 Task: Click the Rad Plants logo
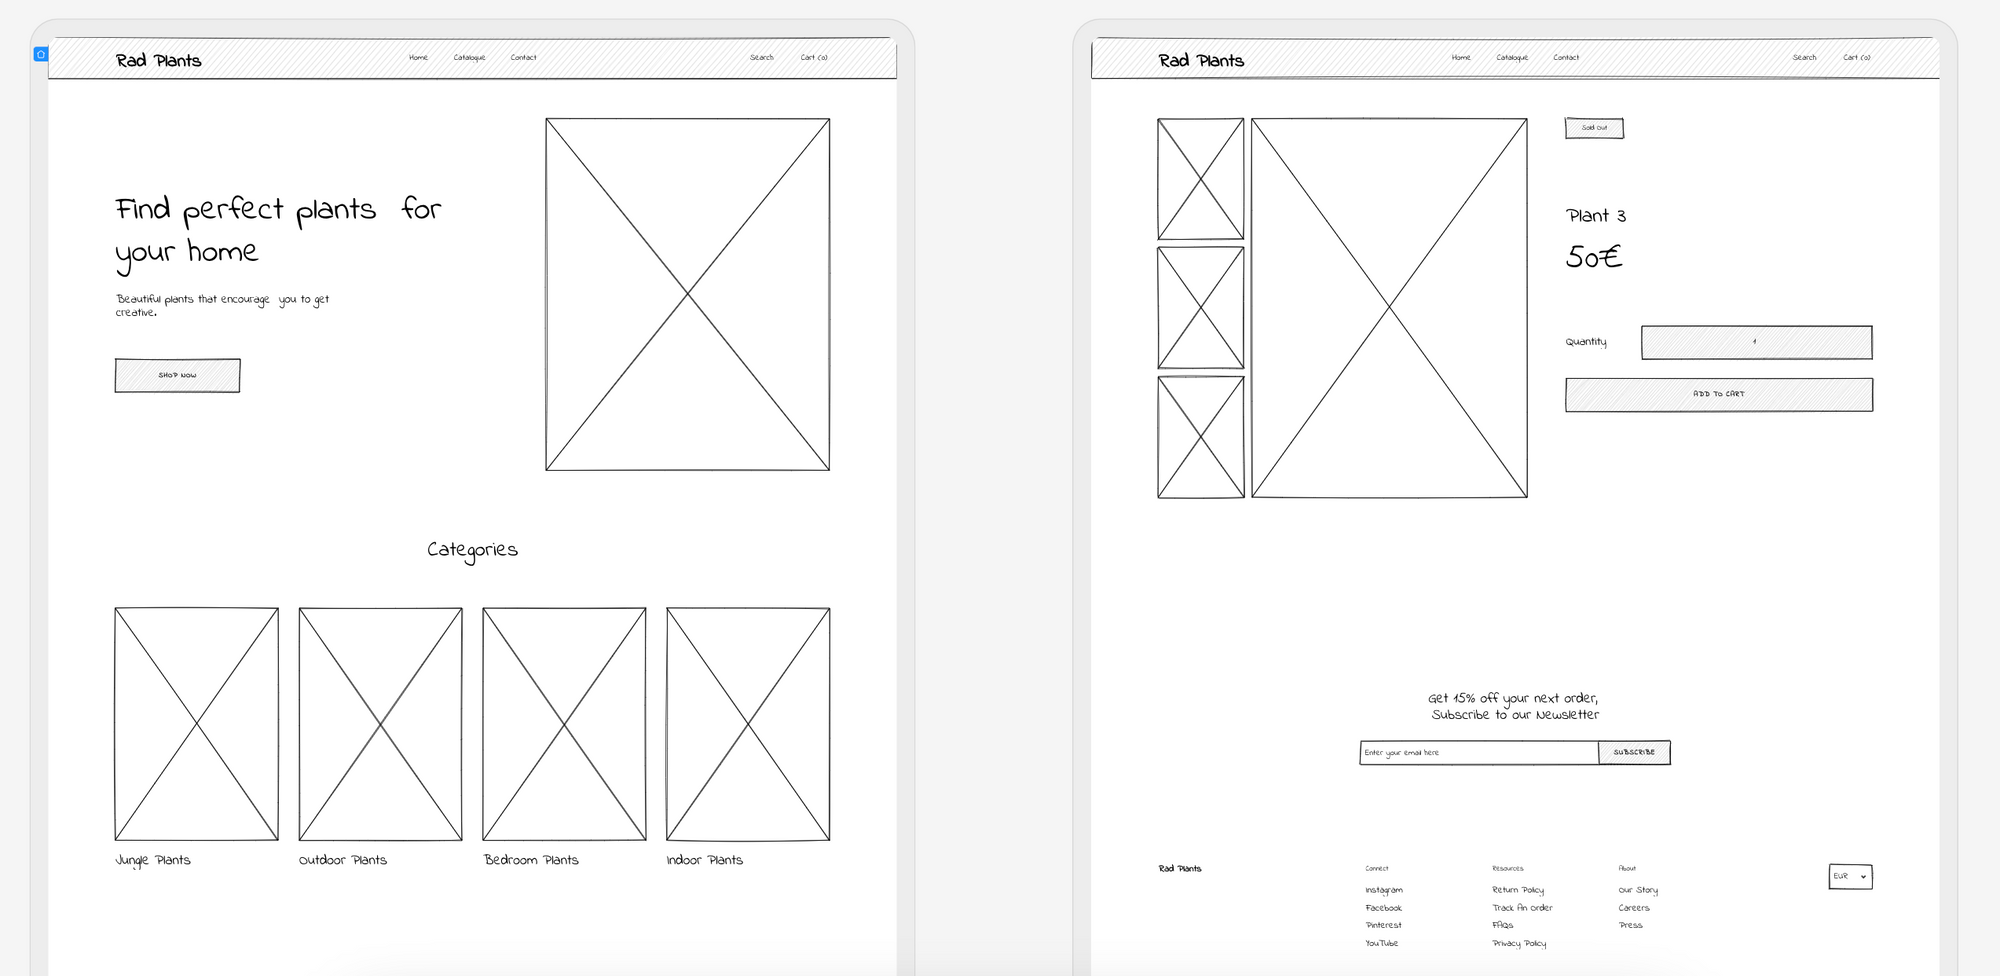(159, 60)
